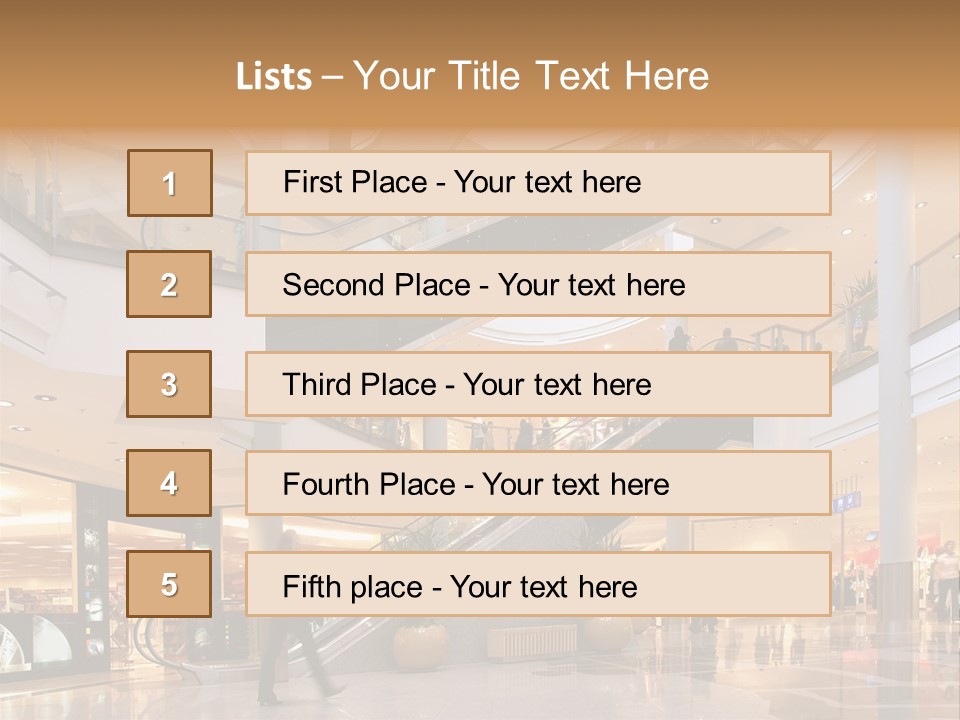The width and height of the screenshot is (960, 720).
Task: Select the Fifth place text bar
Action: (538, 584)
